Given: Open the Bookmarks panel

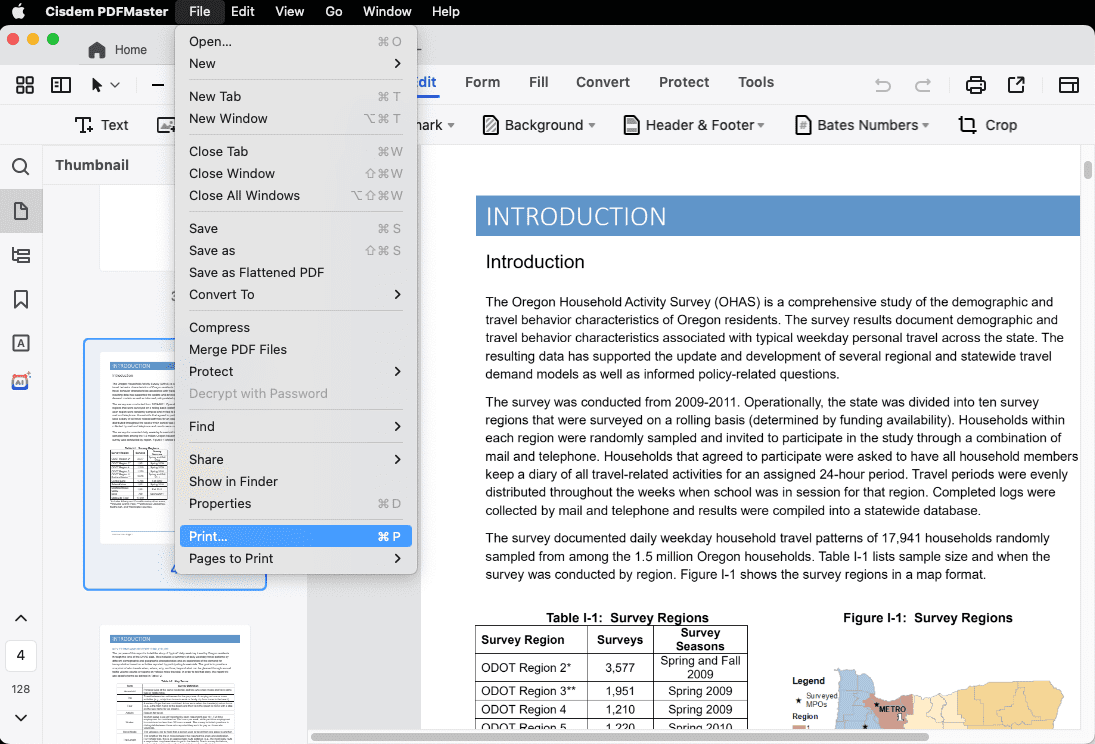Looking at the screenshot, I should [x=21, y=299].
